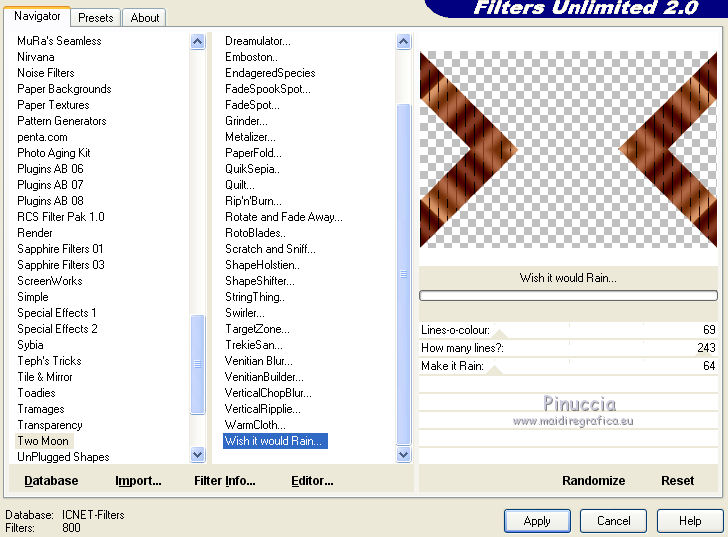Reset filter settings
This screenshot has width=728, height=537.
click(677, 480)
